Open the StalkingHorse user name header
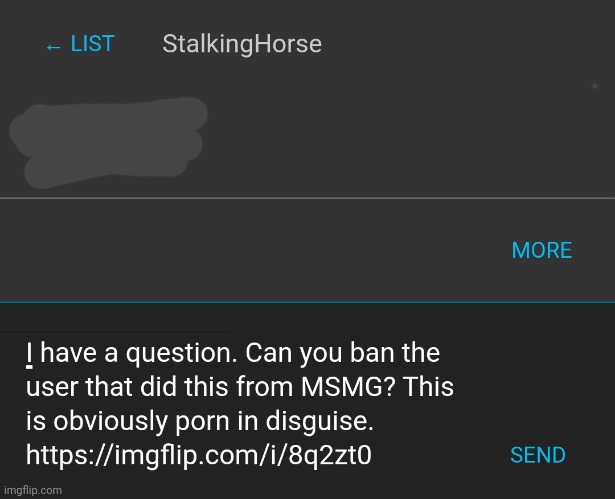 tap(241, 45)
